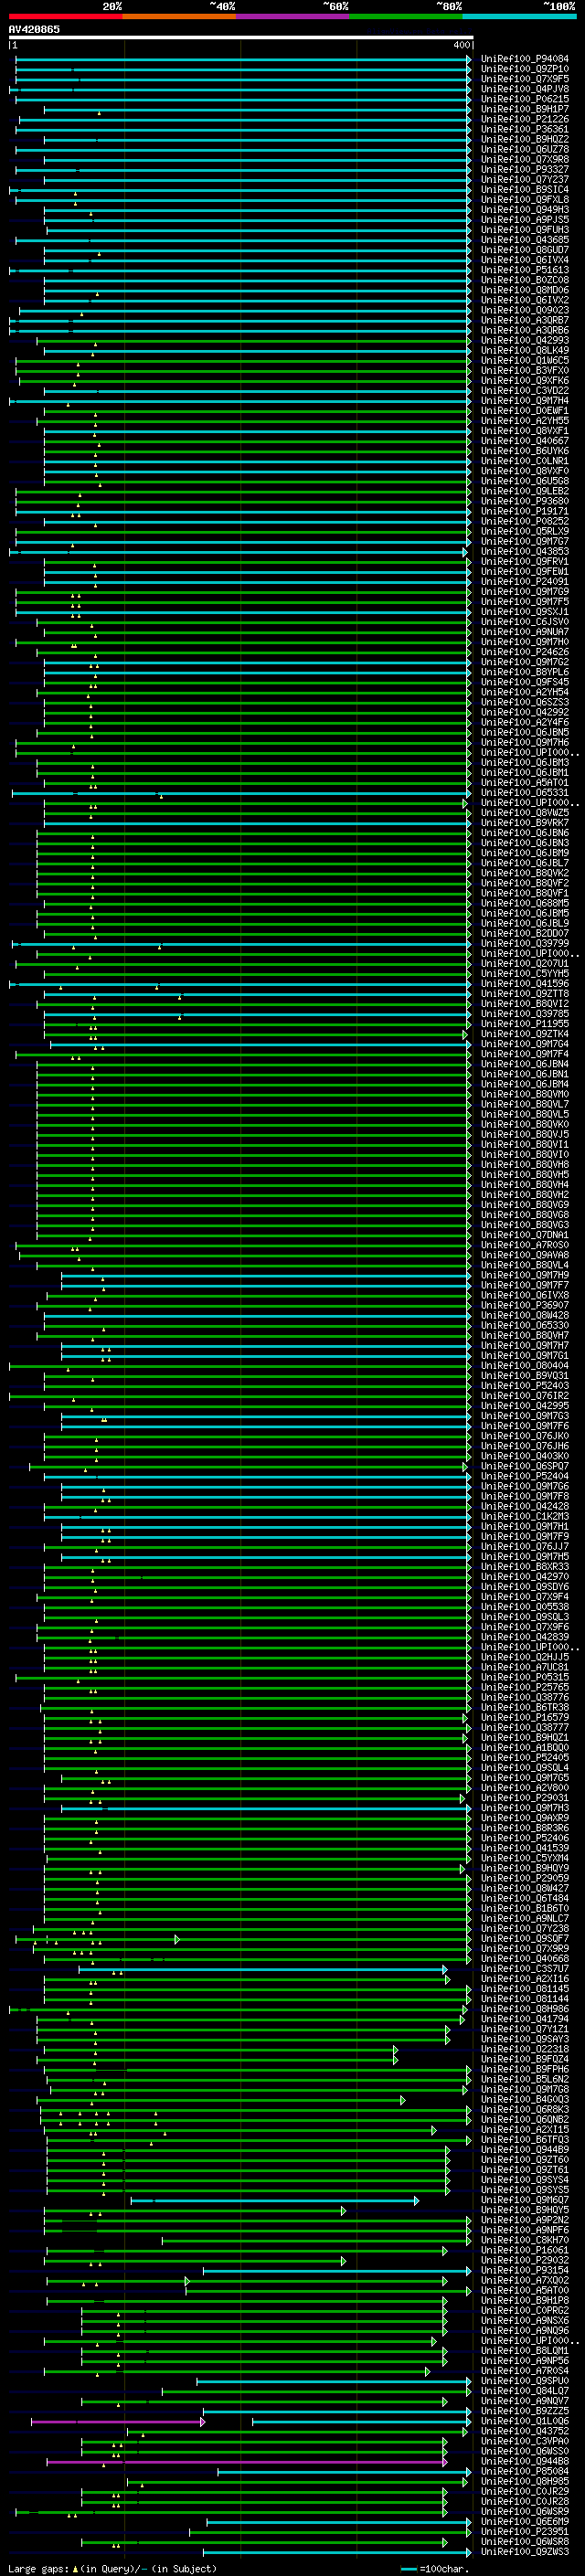Screen dimensions: 585x2576
Task: Click label UniRef100_Q43752
Action: [x=525, y=2431]
